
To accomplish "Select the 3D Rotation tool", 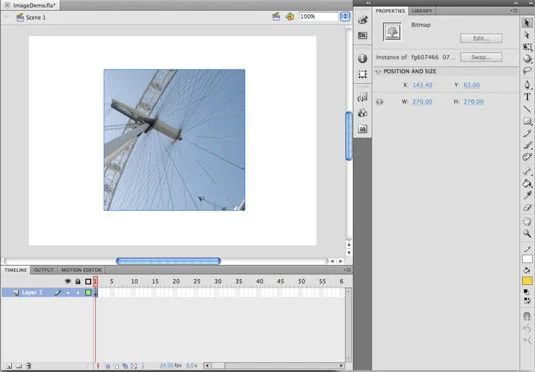I will pos(527,59).
